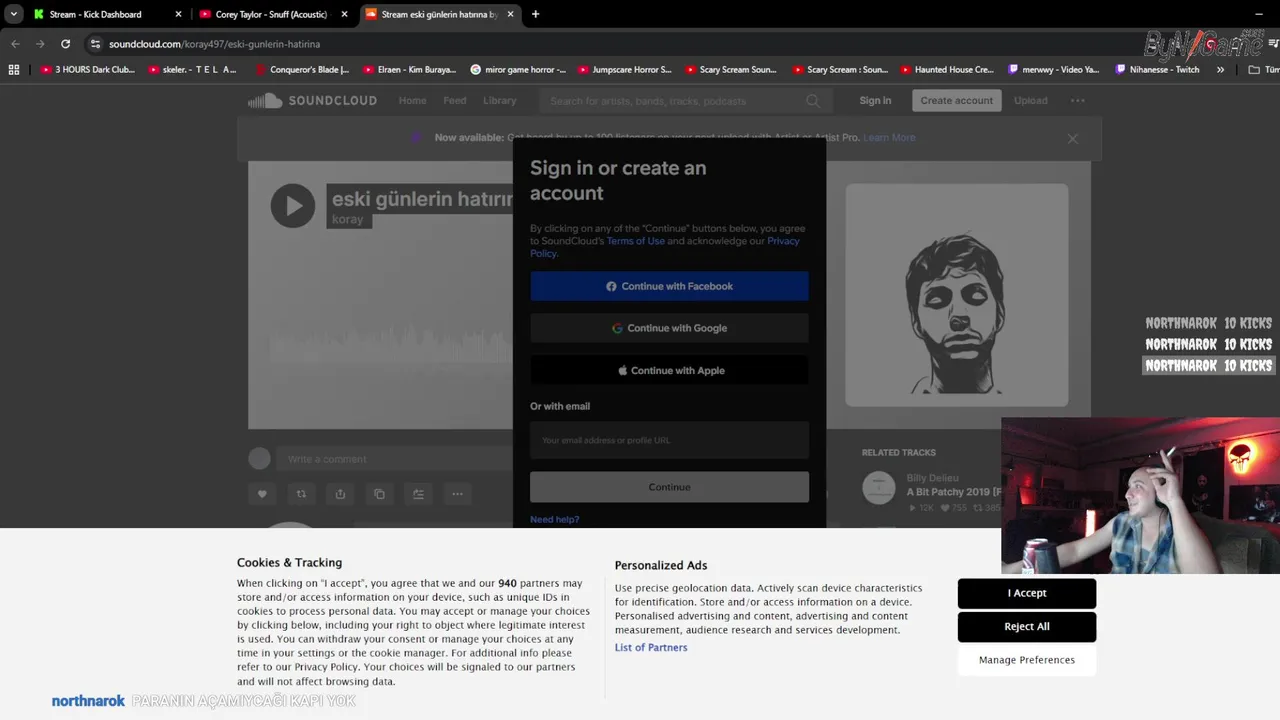Open the more actions ellipsis below the track
This screenshot has width=1280, height=720.
(x=457, y=494)
